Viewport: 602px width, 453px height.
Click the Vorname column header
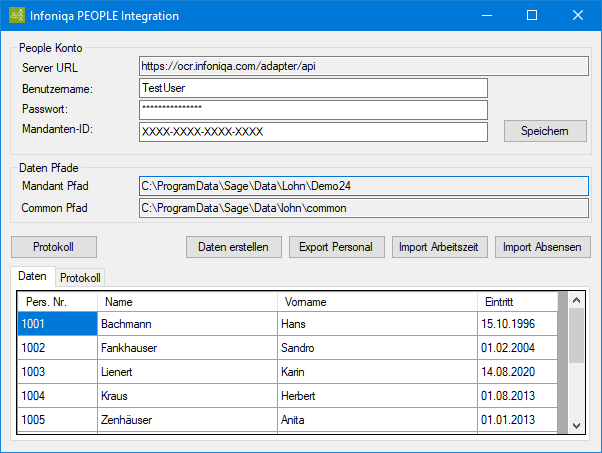click(377, 302)
